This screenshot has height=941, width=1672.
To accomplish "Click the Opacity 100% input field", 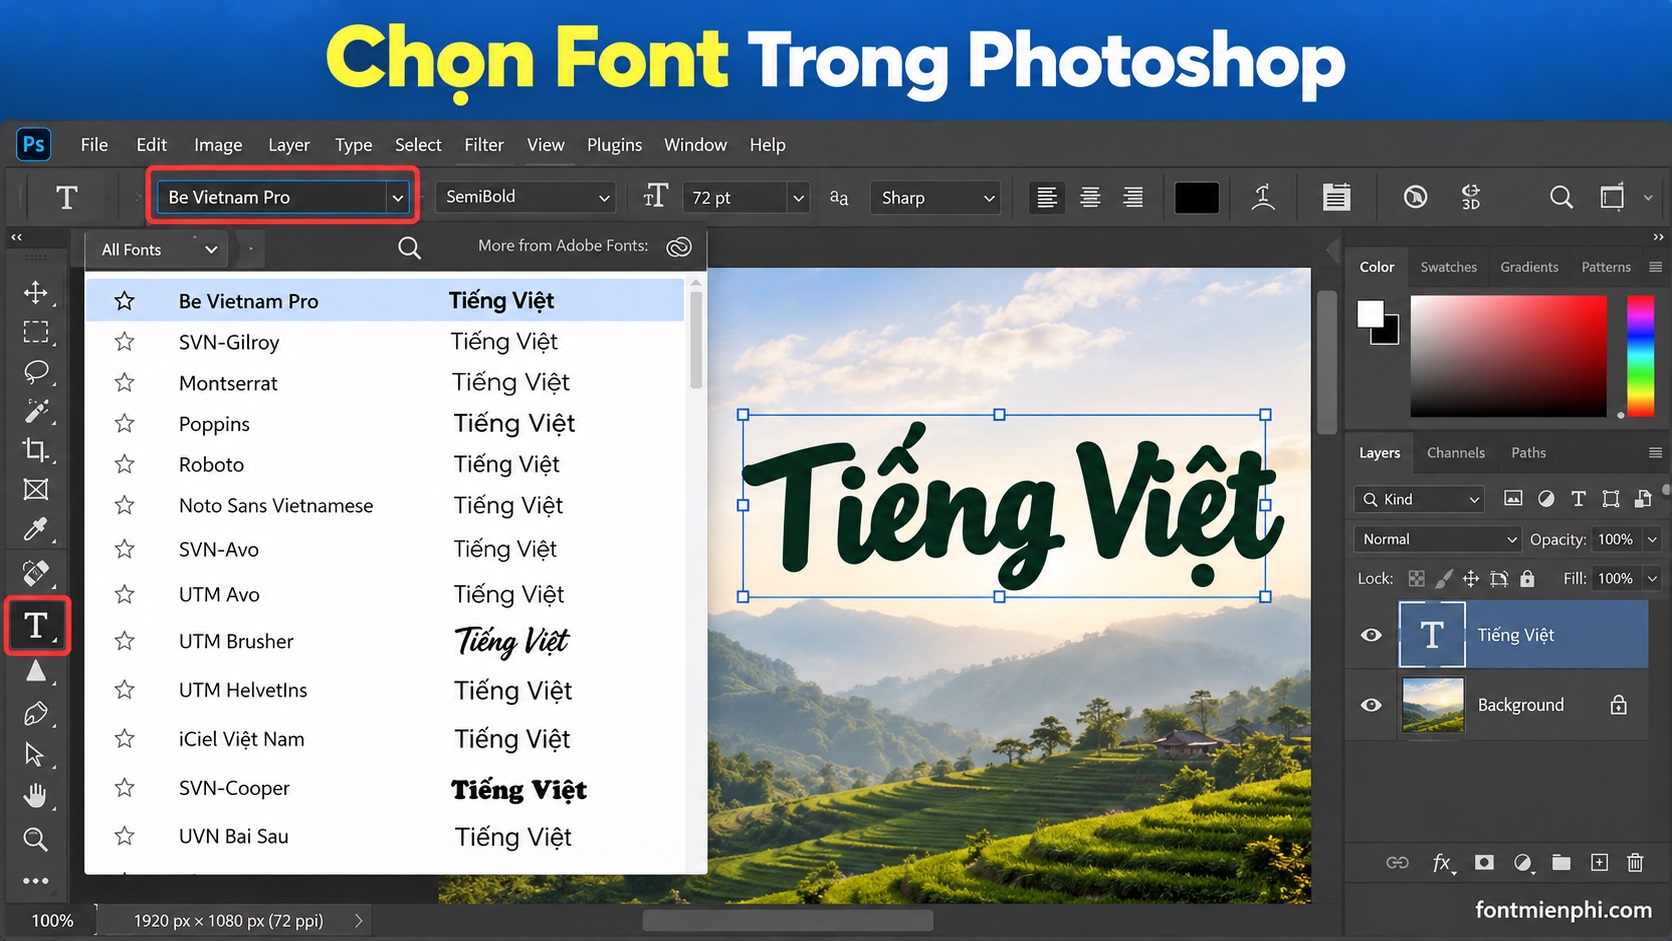I will point(1615,539).
